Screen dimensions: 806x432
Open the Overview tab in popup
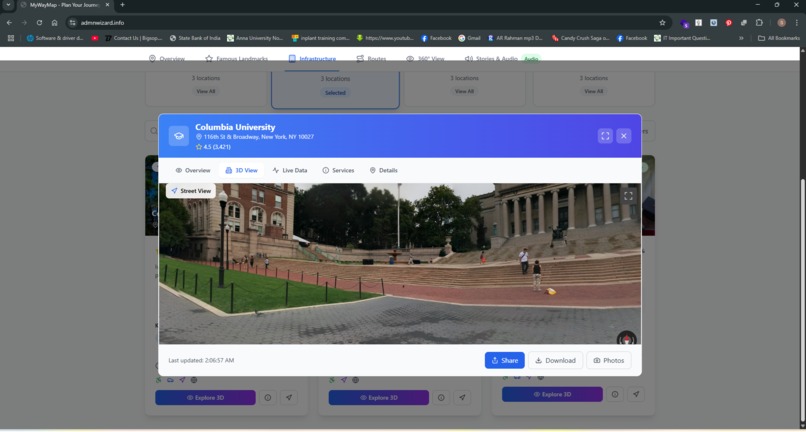click(x=193, y=170)
